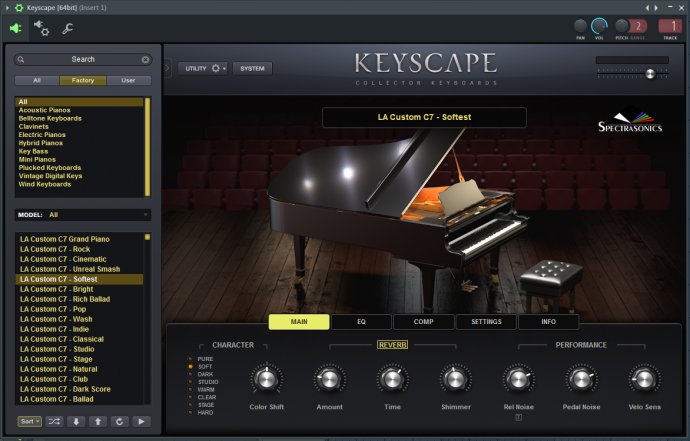Click the Velo Sens knob
Image resolution: width=690 pixels, height=441 pixels.
point(644,379)
